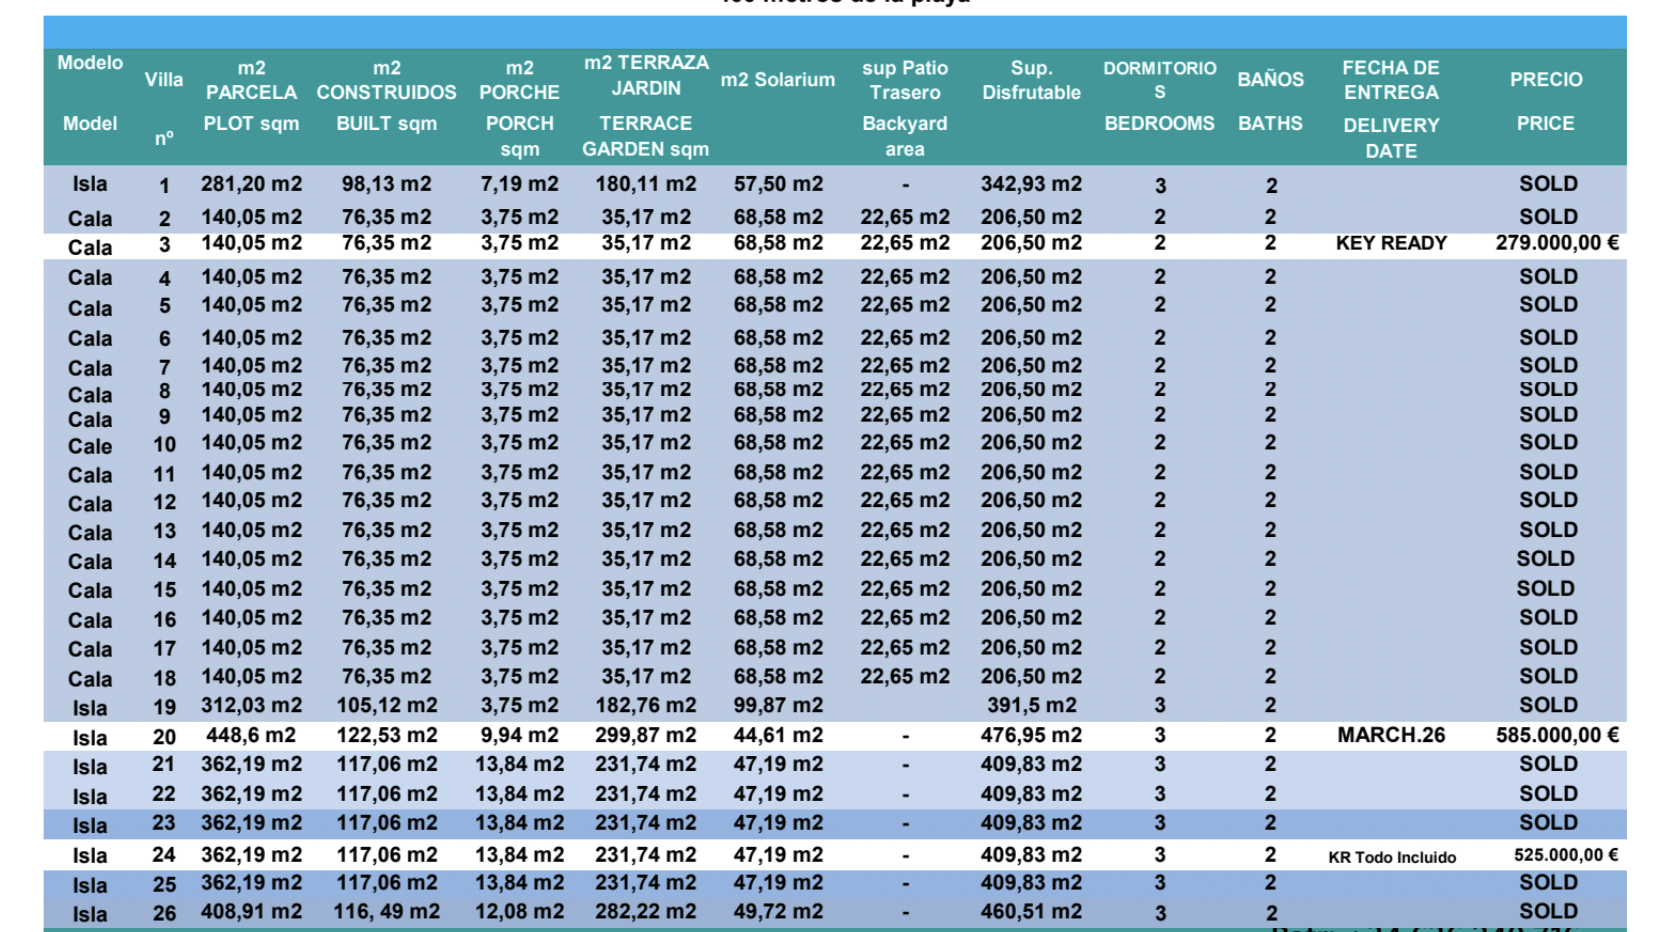Click villa number 14
Viewport: 1674px width, 932px height.
coord(164,561)
